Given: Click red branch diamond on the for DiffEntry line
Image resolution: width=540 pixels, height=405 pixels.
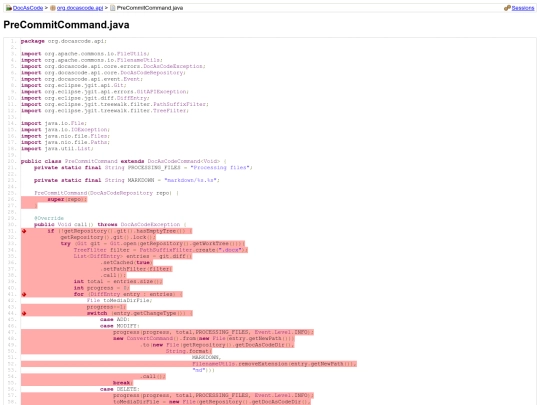Looking at the screenshot, I should point(24,294).
